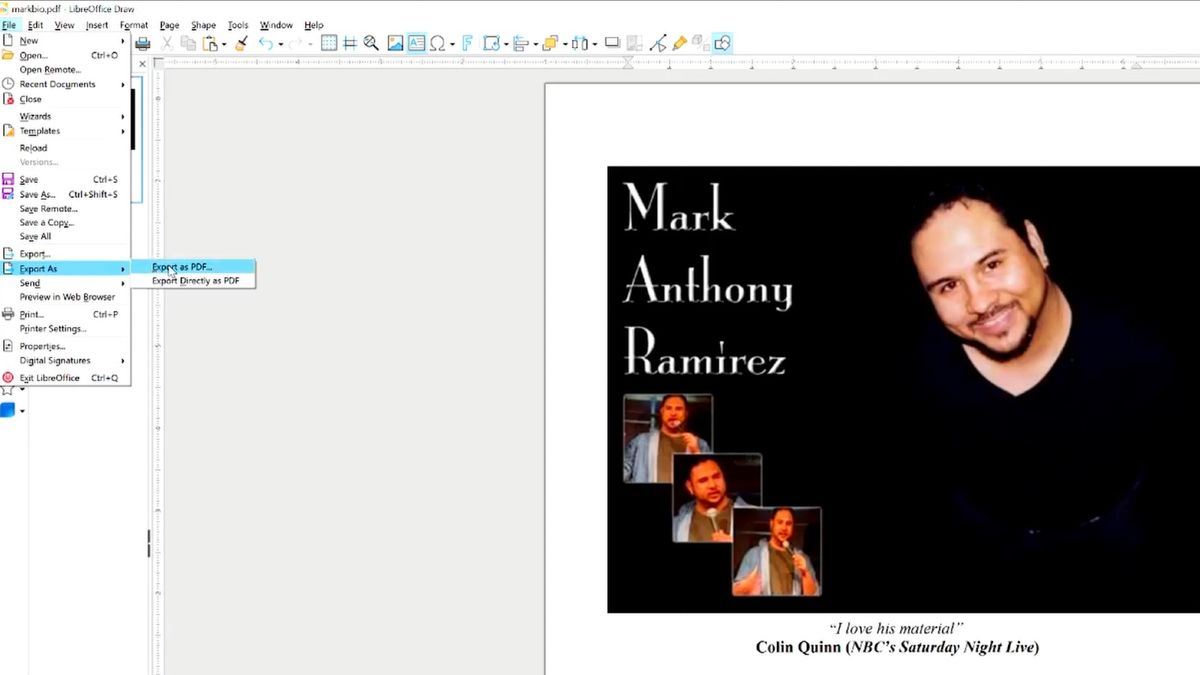Screen dimensions: 1200x675
Task: Open the Paste dropdown arrow
Action: 223,42
